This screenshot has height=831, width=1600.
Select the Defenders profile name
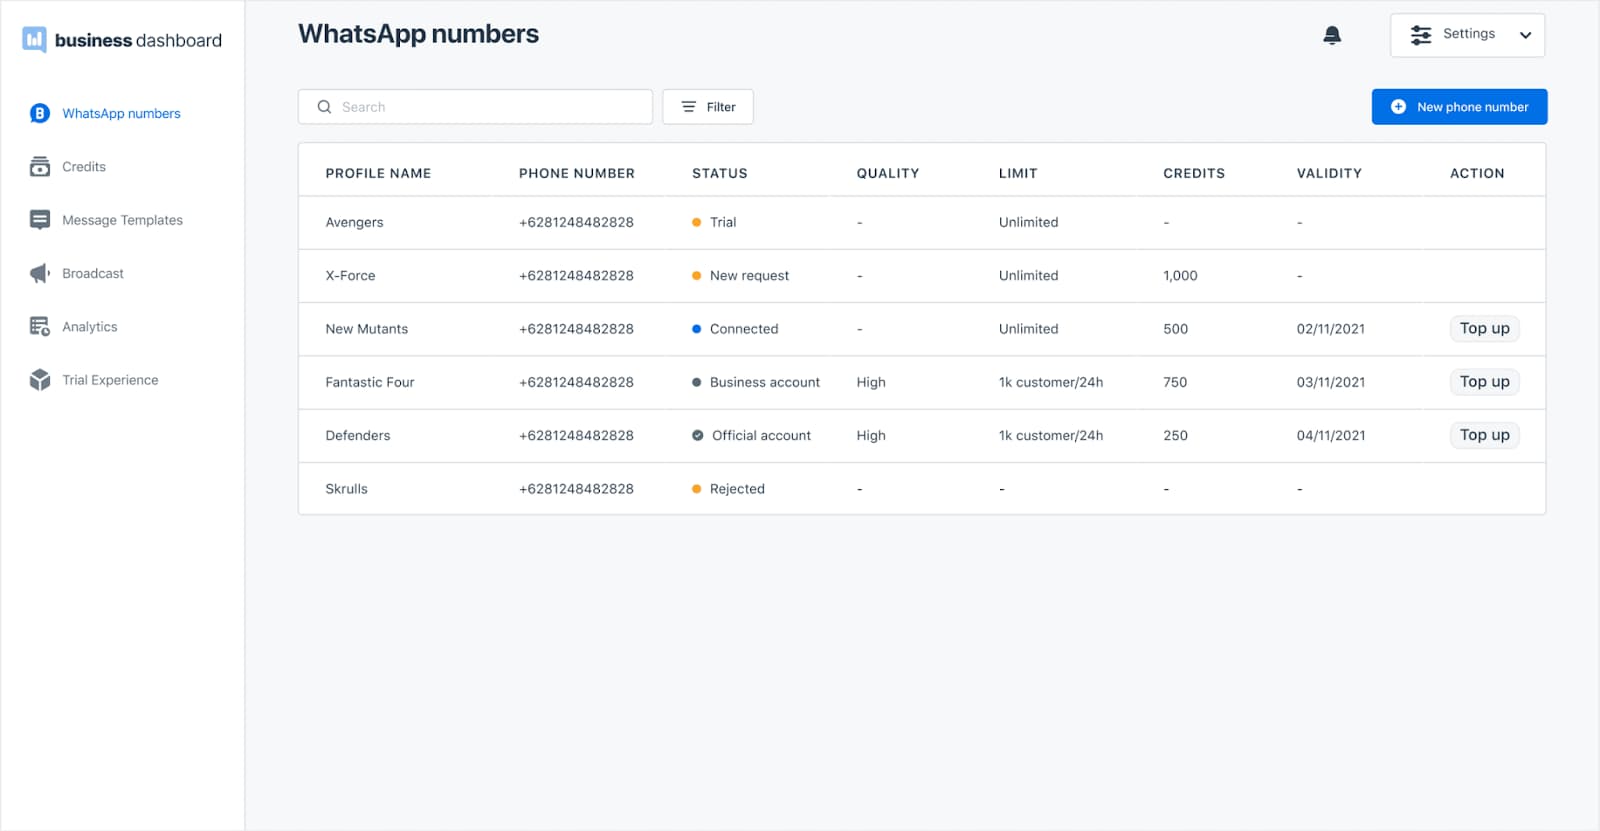(357, 435)
